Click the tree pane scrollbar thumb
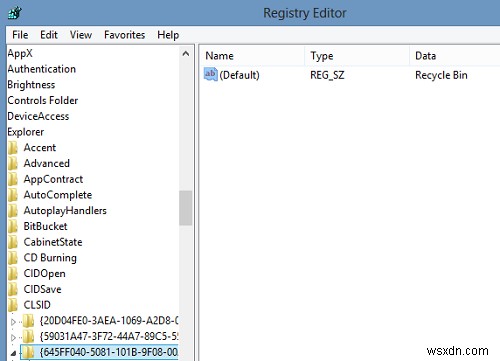 [185, 208]
